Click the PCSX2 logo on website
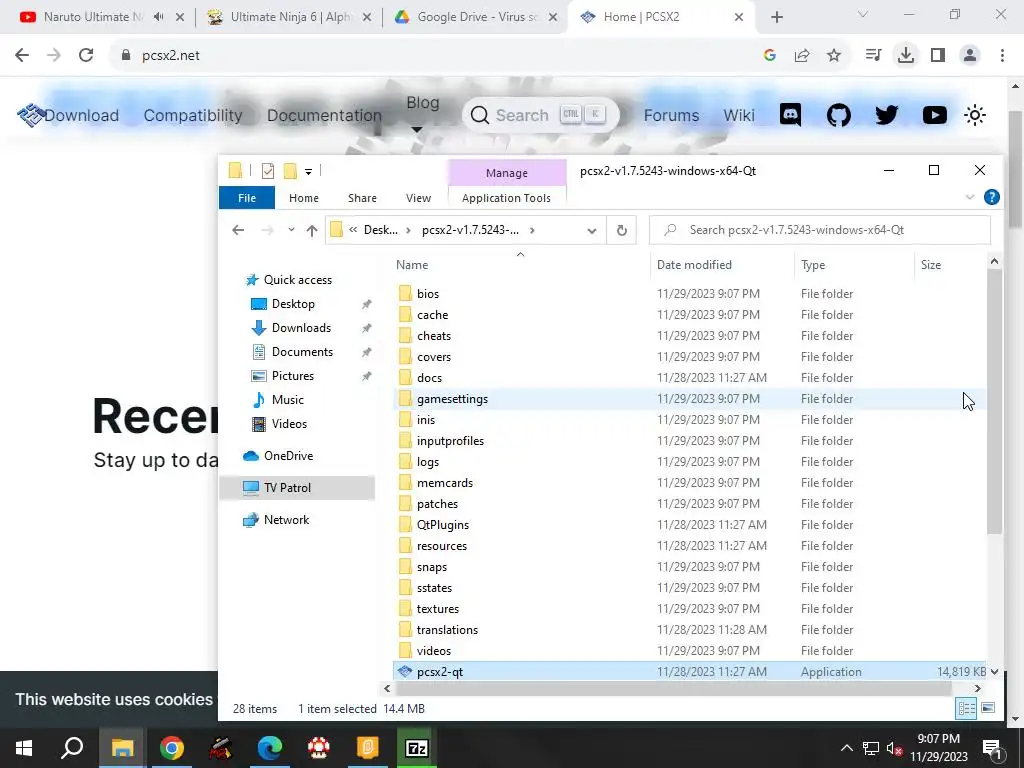This screenshot has height=768, width=1024. coord(30,115)
